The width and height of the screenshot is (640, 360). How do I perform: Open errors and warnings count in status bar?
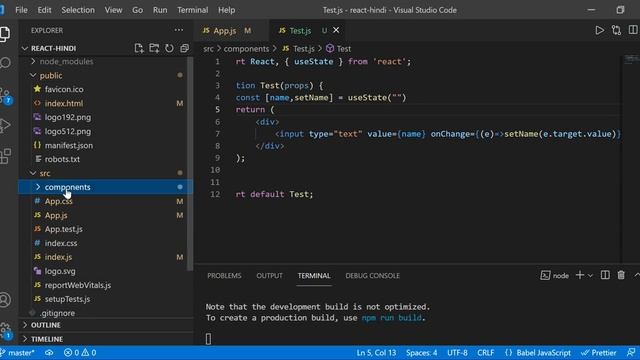(80, 353)
